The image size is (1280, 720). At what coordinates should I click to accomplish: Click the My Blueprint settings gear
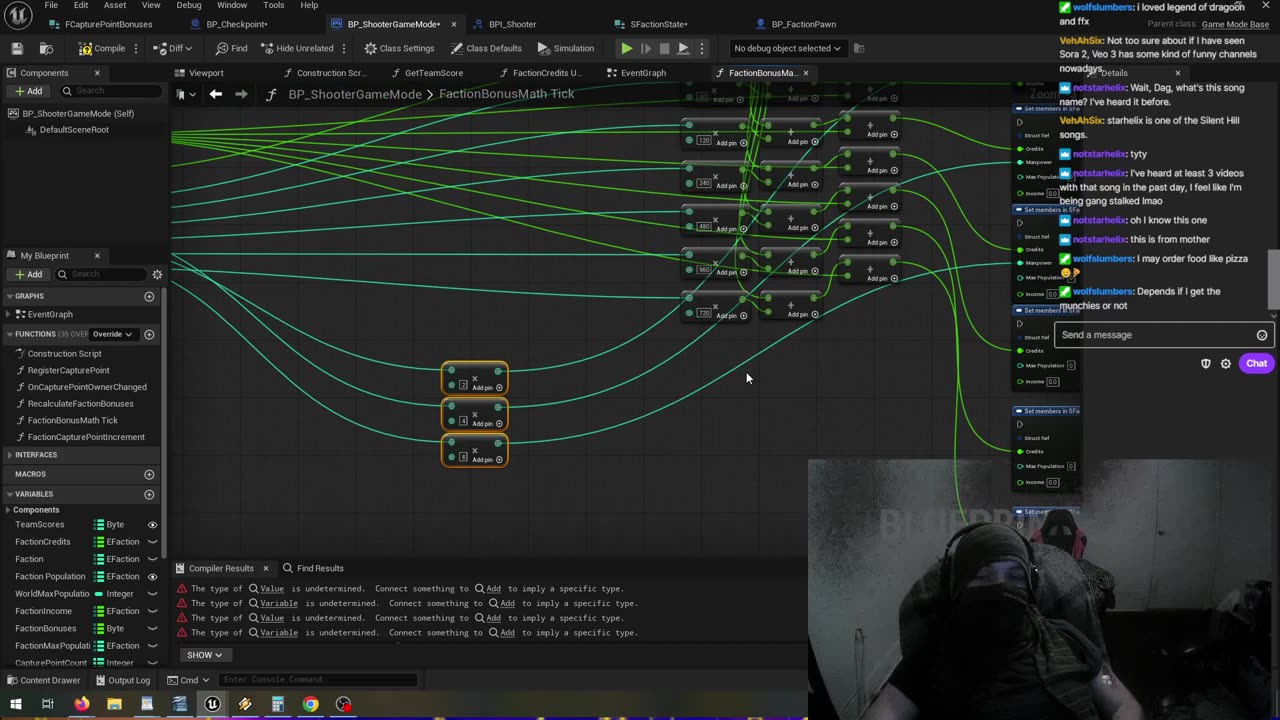pyautogui.click(x=157, y=274)
